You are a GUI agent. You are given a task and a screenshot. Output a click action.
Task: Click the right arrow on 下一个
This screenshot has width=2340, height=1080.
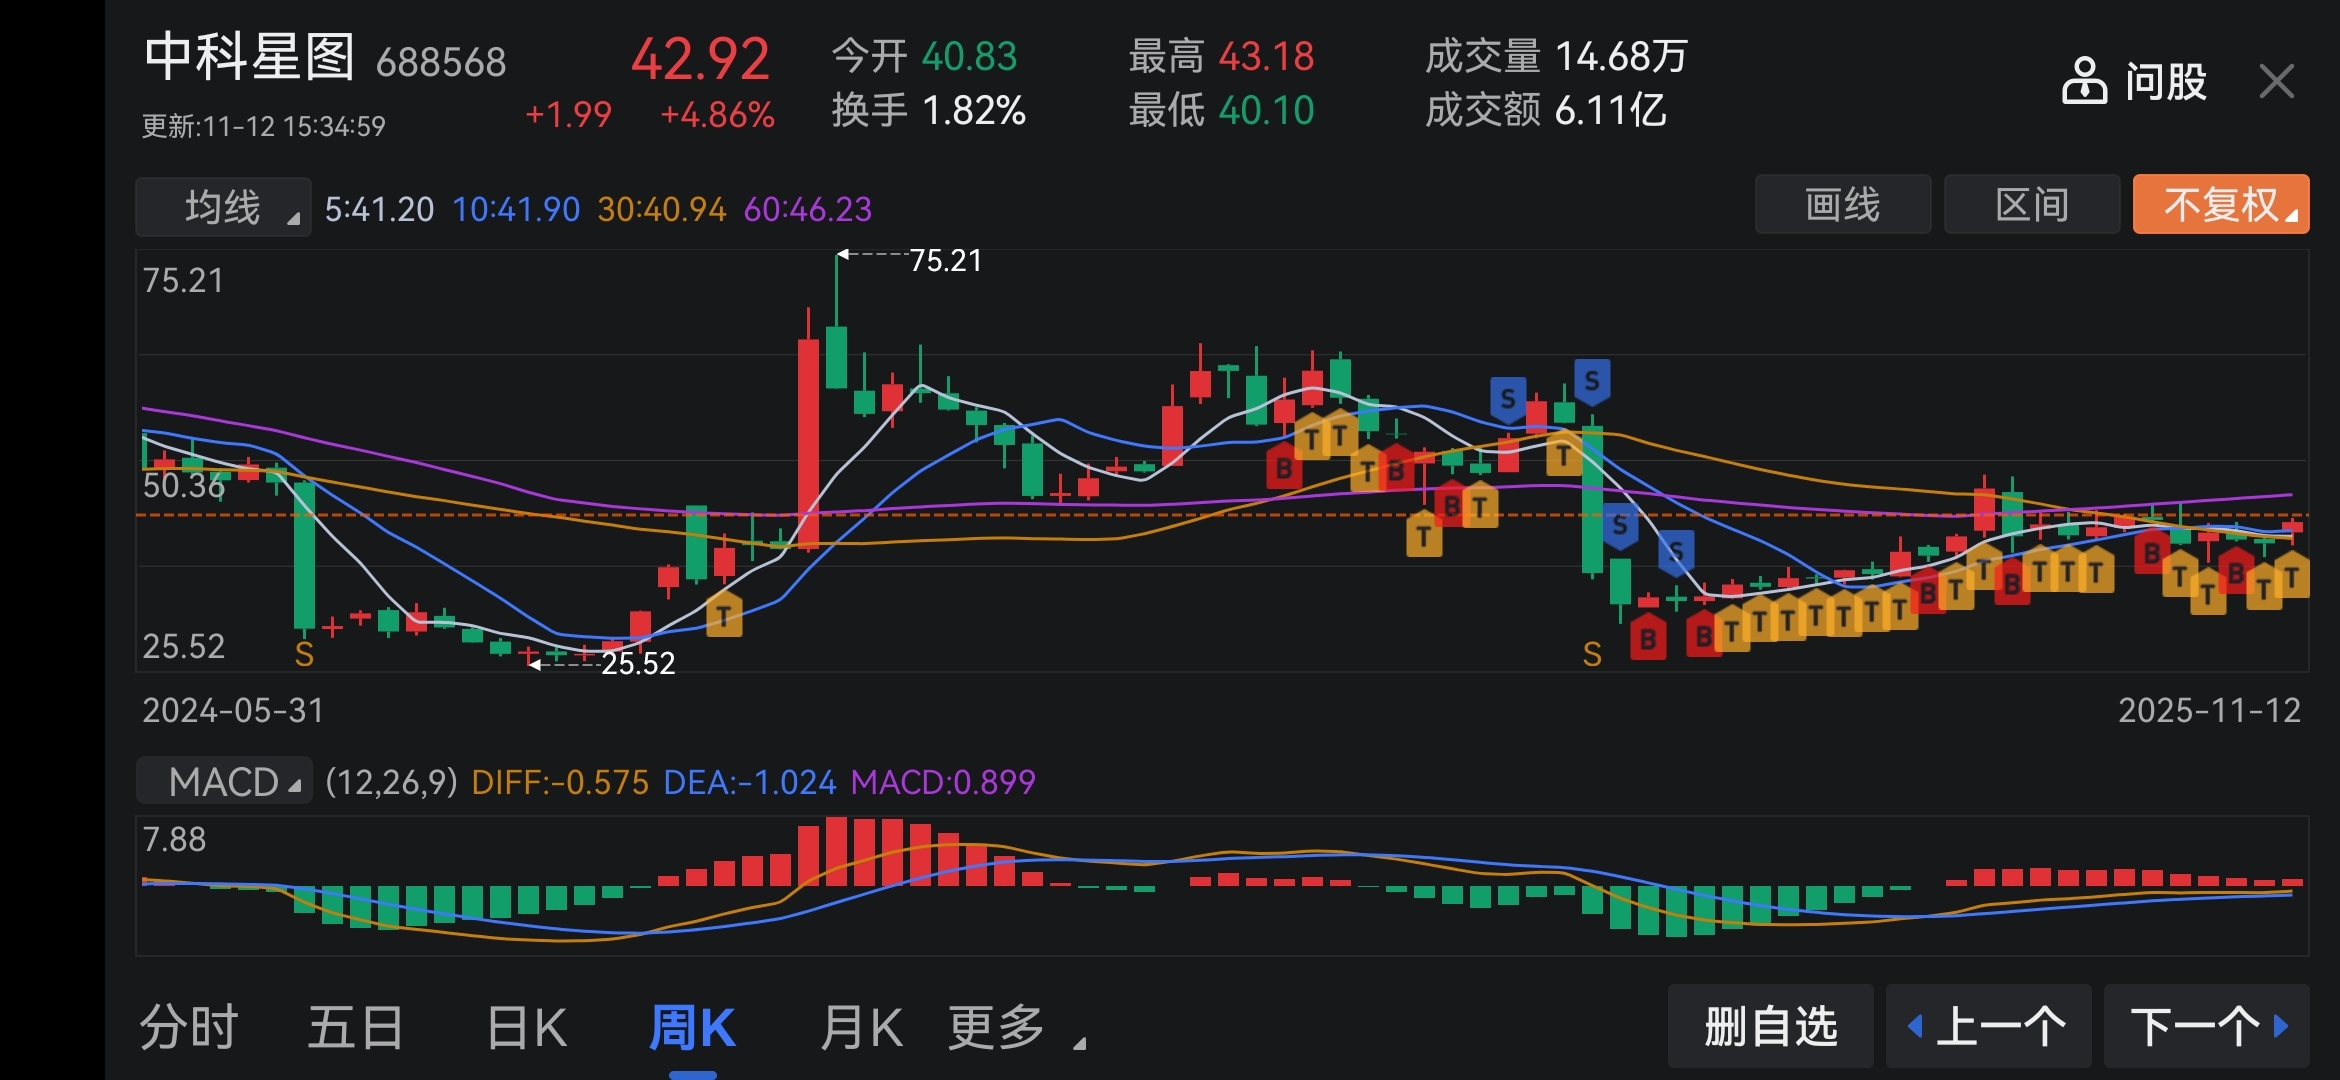pyautogui.click(x=2282, y=1026)
